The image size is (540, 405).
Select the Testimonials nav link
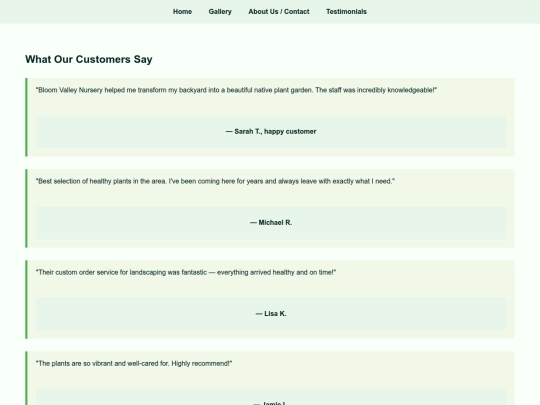coord(346,12)
